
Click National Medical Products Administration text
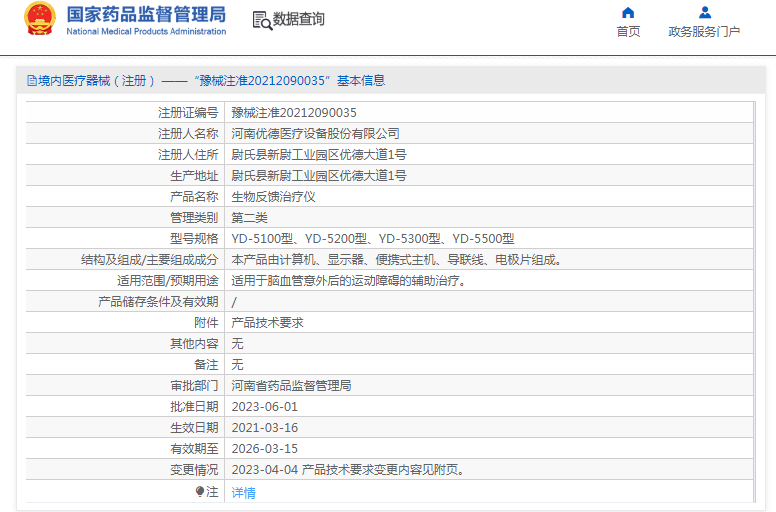pos(146,32)
